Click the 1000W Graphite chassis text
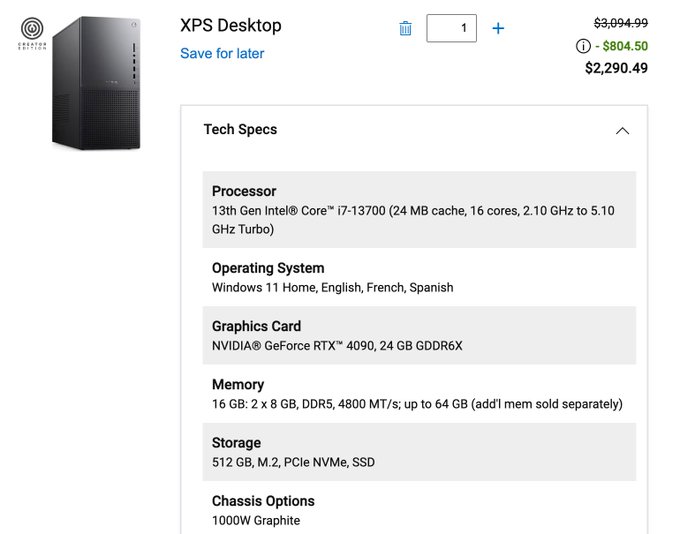Screen dimensions: 680x534 coord(256,521)
